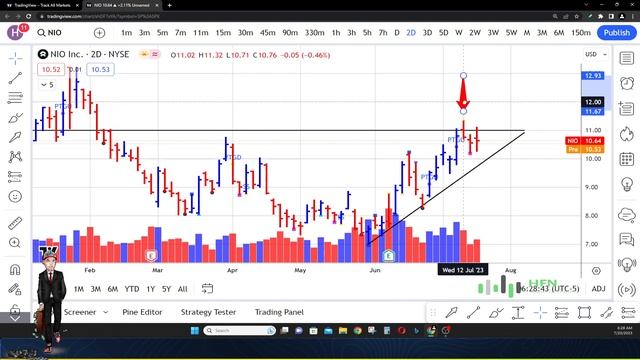The height and width of the screenshot is (360, 640).
Task: Click the add symbol plus button
Action: pos(99,33)
